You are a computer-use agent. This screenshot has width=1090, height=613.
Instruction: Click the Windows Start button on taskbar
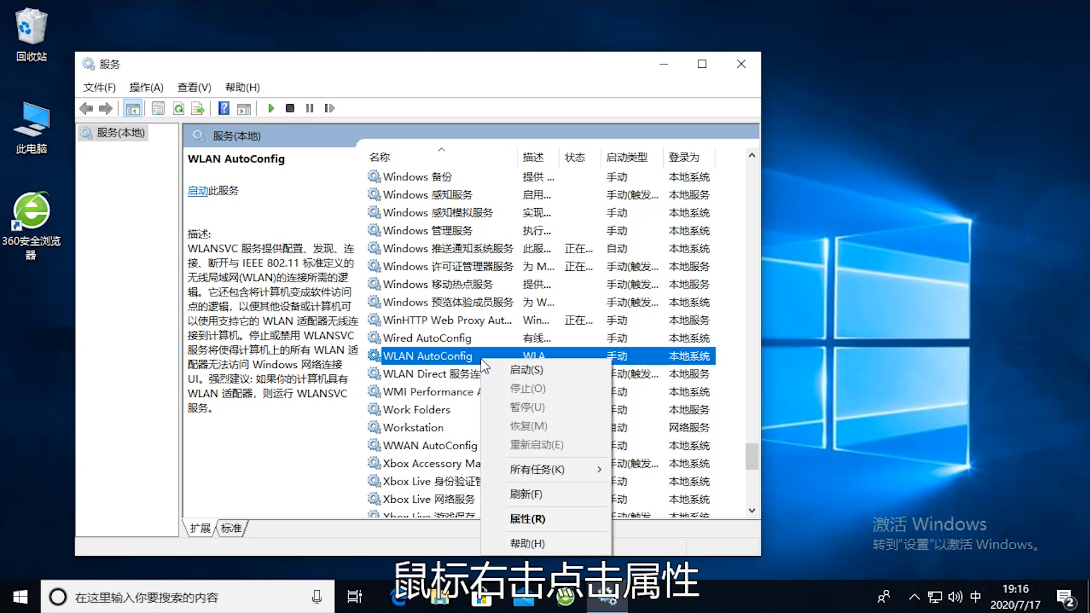(x=20, y=597)
